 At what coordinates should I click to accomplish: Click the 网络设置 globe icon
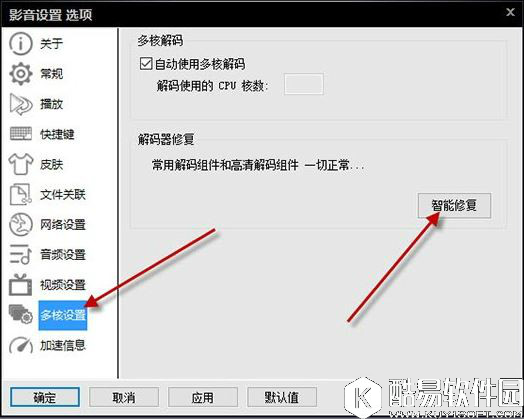tap(21, 225)
